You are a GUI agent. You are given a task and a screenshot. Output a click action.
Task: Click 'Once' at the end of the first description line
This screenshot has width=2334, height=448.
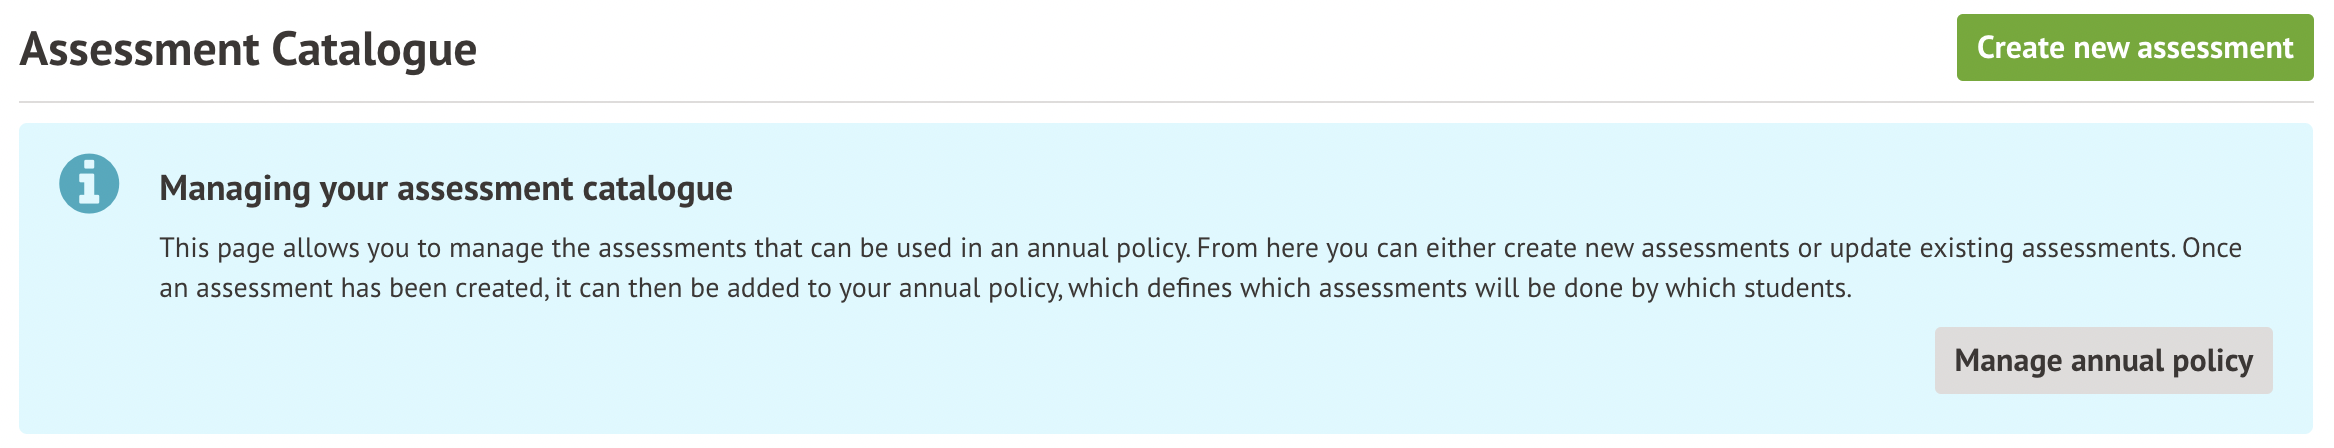(2212, 248)
